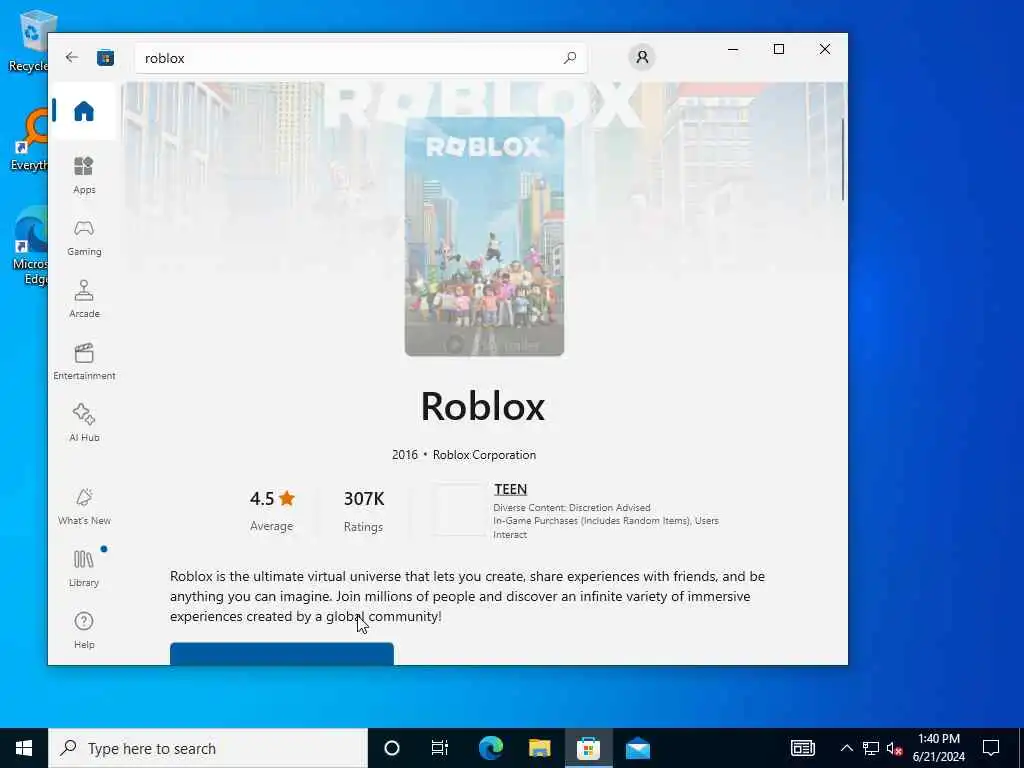Minimize the Microsoft Store window
The image size is (1024, 768).
[733, 49]
